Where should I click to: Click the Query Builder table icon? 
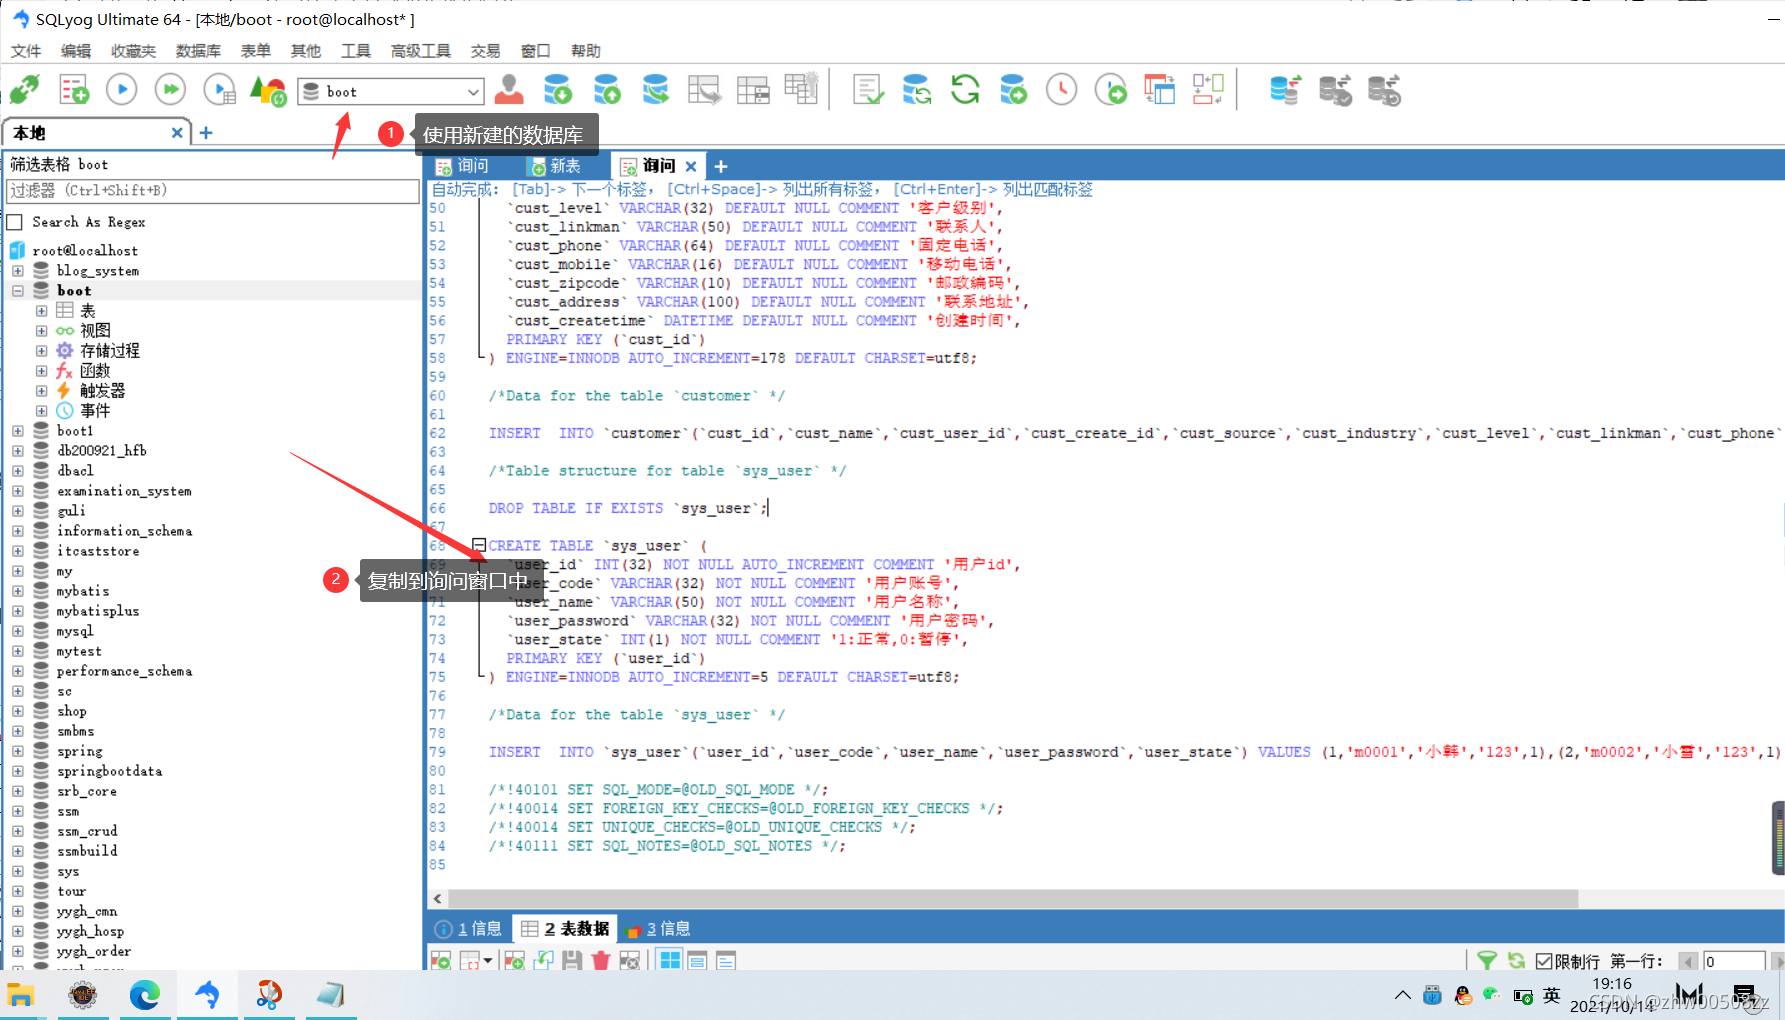(753, 90)
